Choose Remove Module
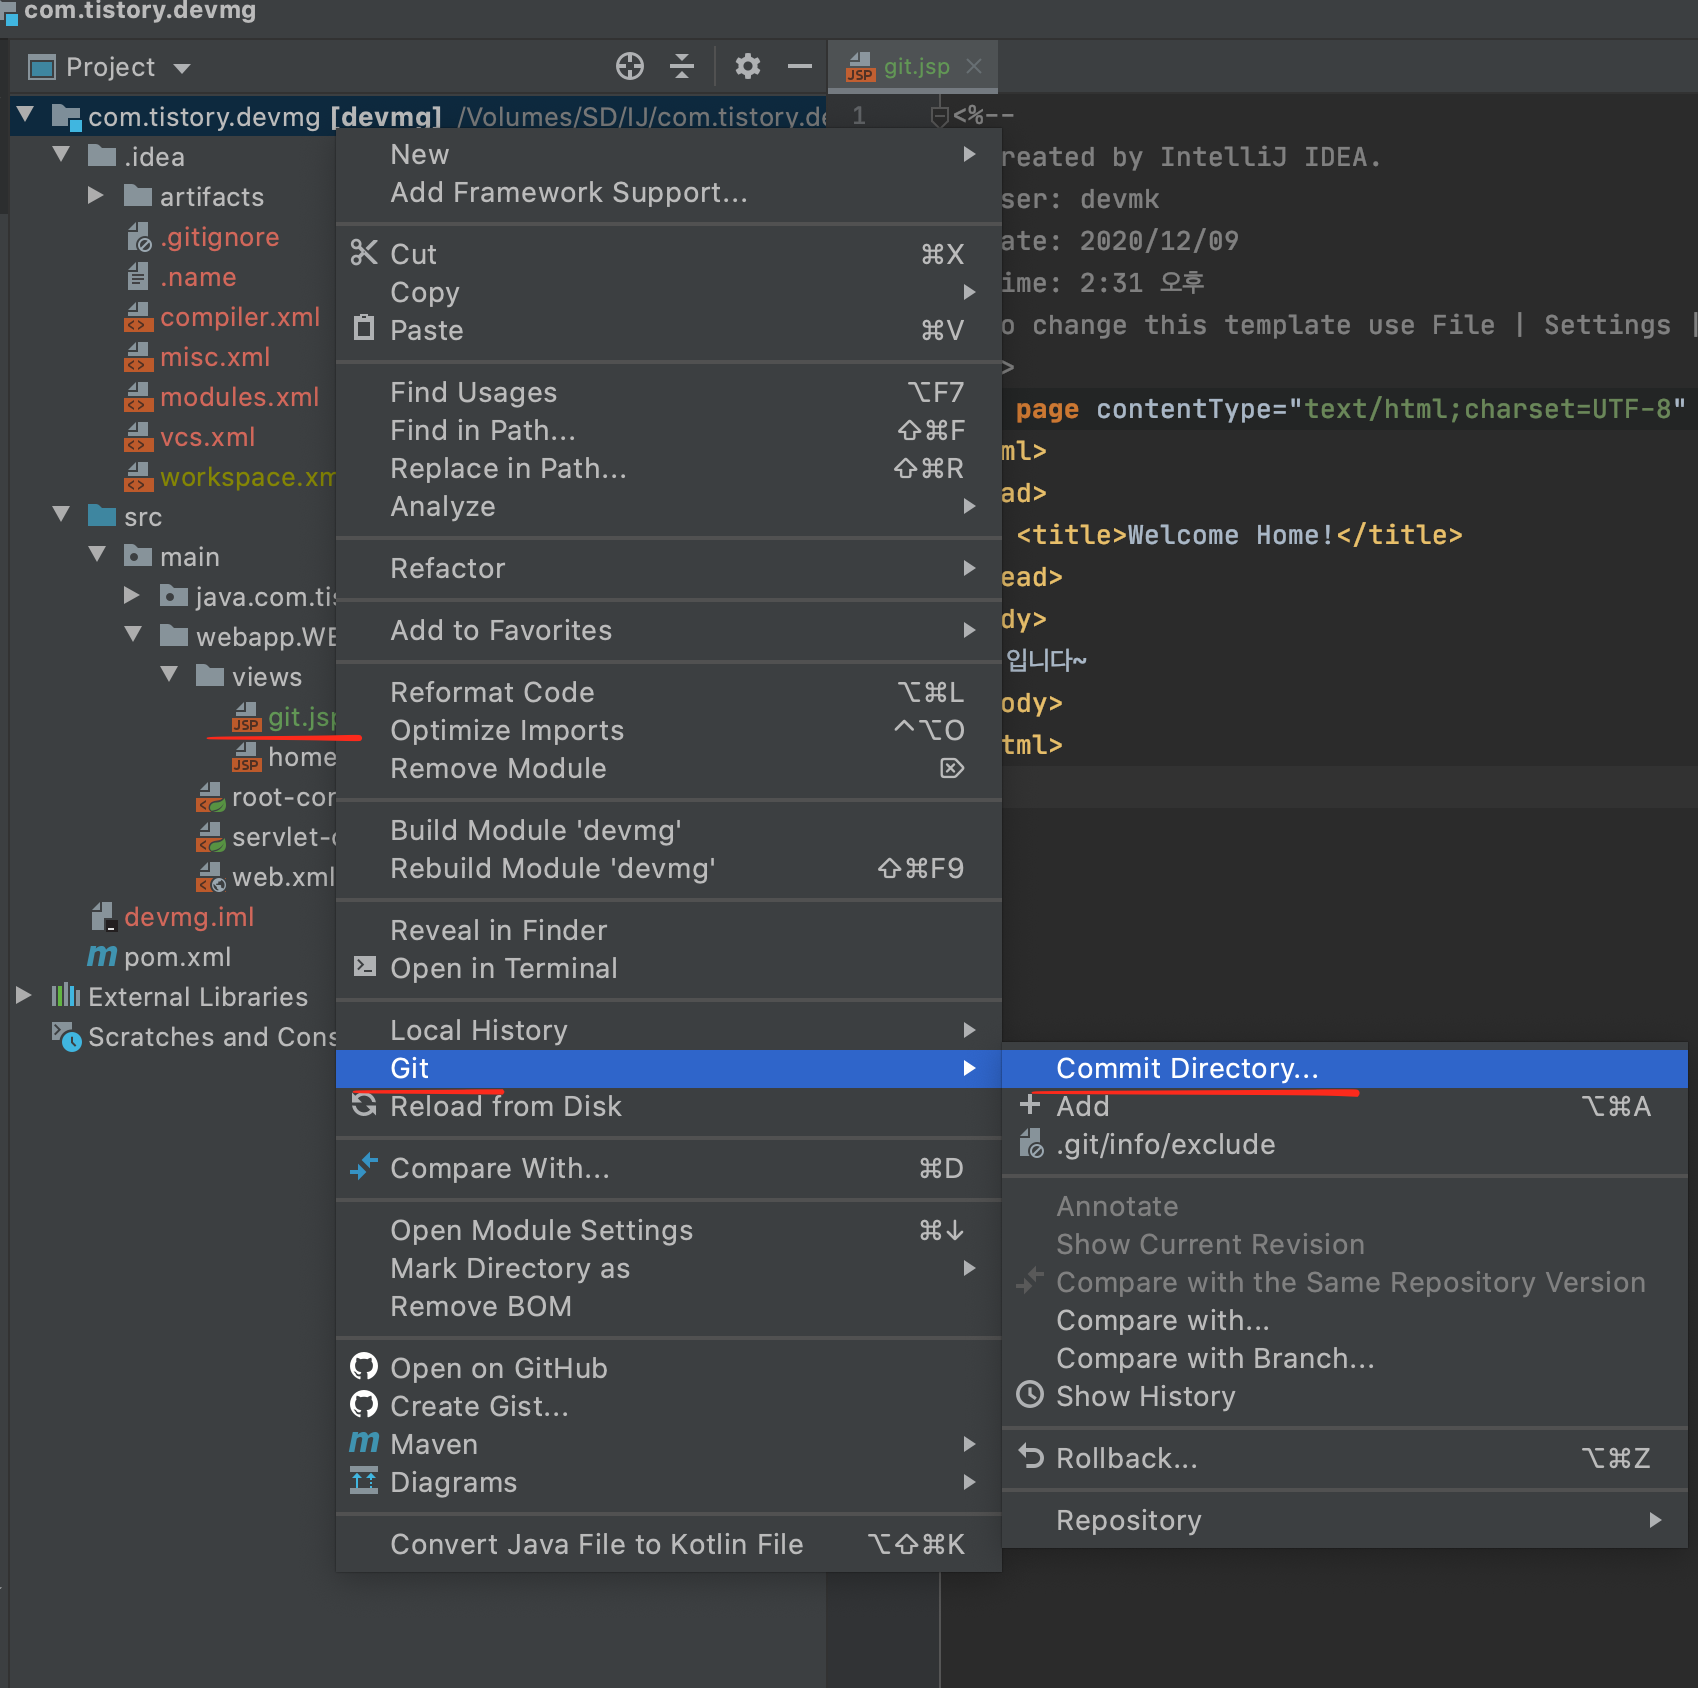The width and height of the screenshot is (1698, 1688). click(x=668, y=768)
